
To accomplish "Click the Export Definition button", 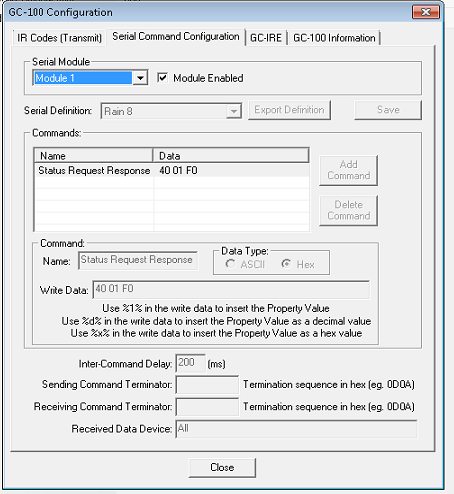I will coord(289,110).
